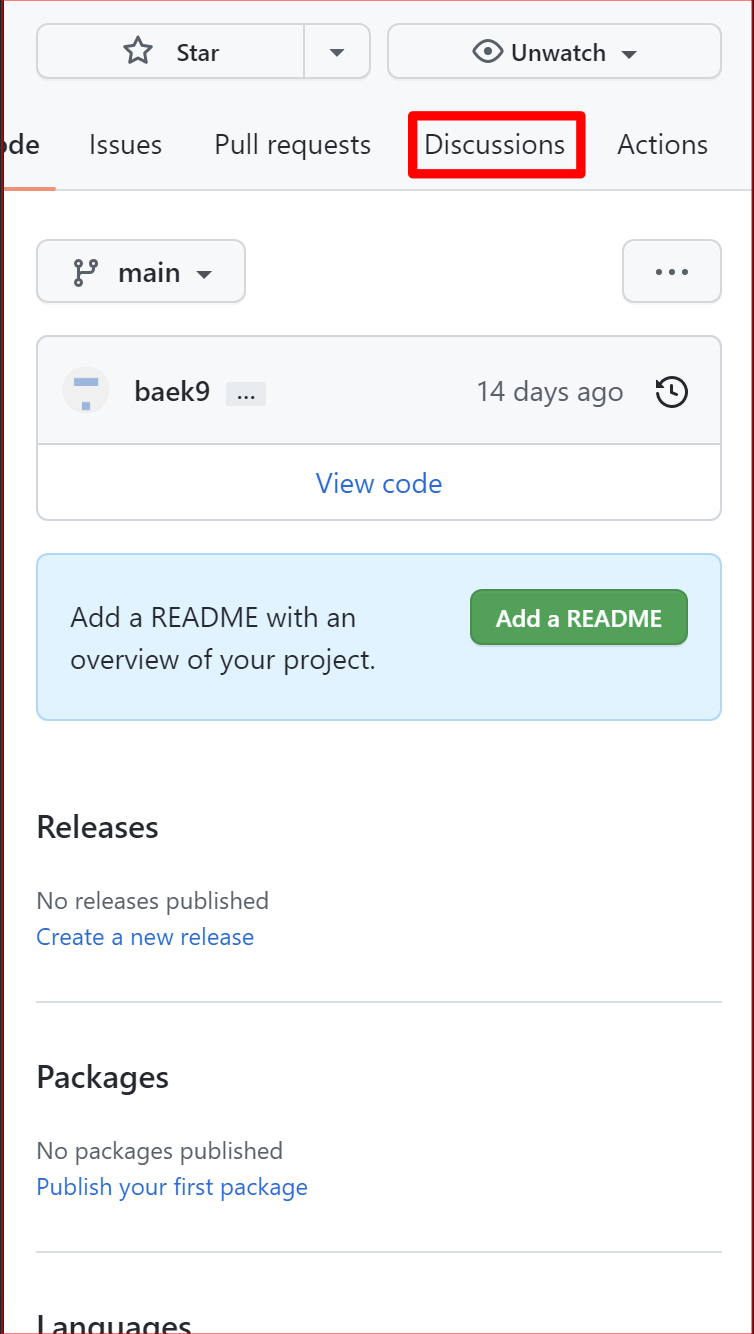Click the eye icon on the Unwatch button

[x=487, y=51]
